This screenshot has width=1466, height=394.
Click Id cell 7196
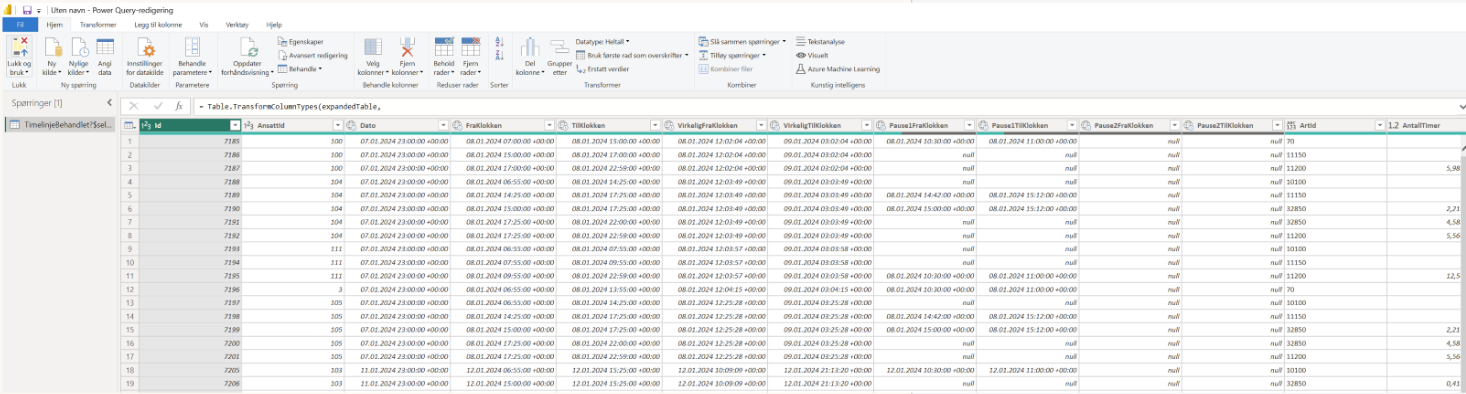click(x=189, y=288)
